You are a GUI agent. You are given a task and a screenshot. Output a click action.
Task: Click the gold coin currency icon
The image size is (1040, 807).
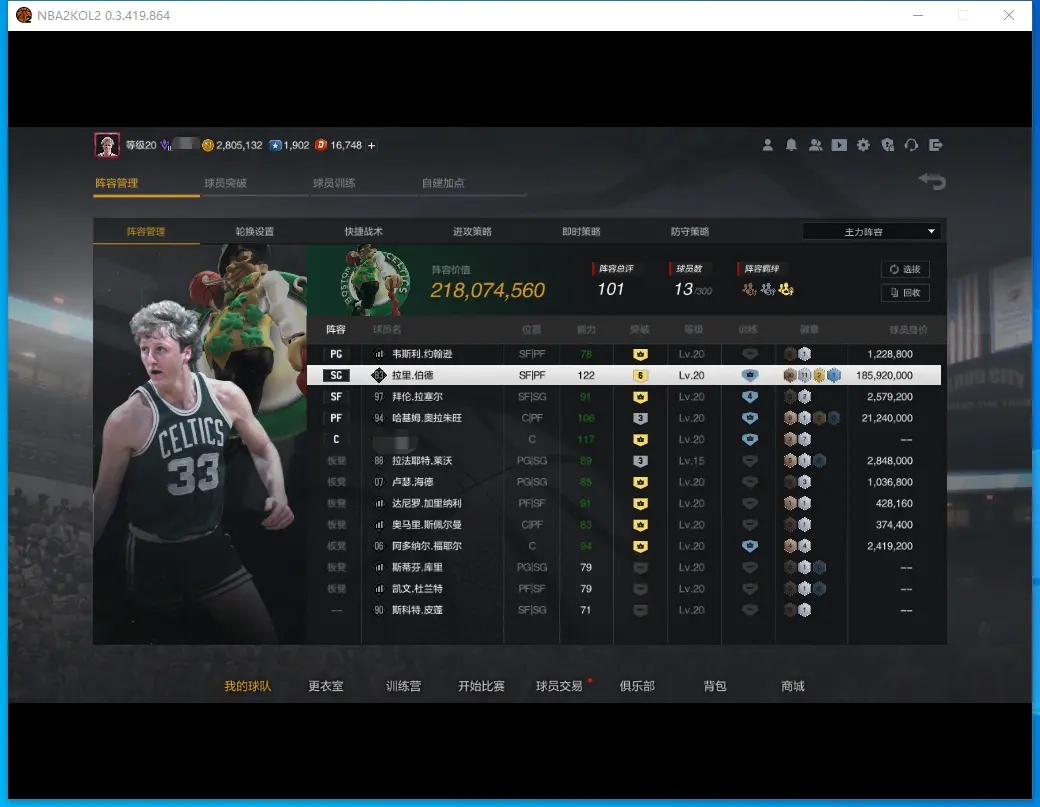click(208, 145)
